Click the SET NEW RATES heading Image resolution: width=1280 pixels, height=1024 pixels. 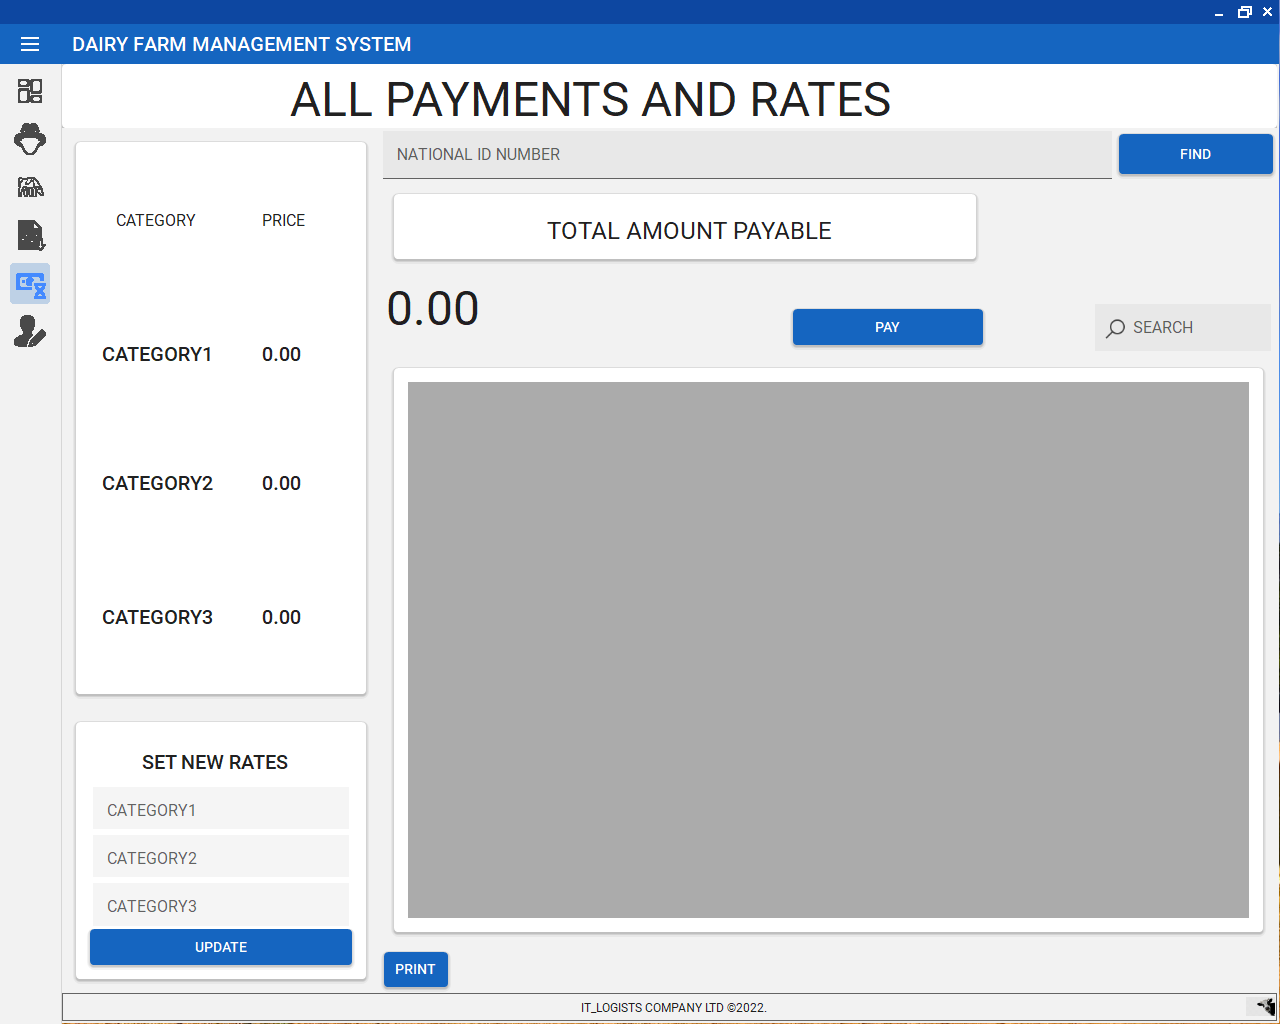215,762
